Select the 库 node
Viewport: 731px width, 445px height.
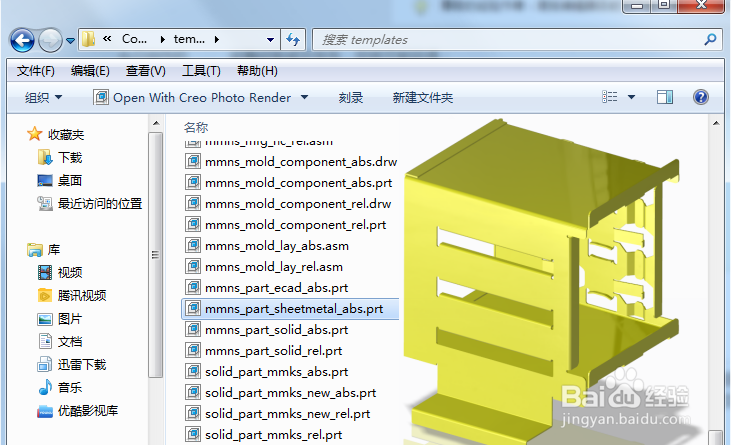(x=43, y=250)
